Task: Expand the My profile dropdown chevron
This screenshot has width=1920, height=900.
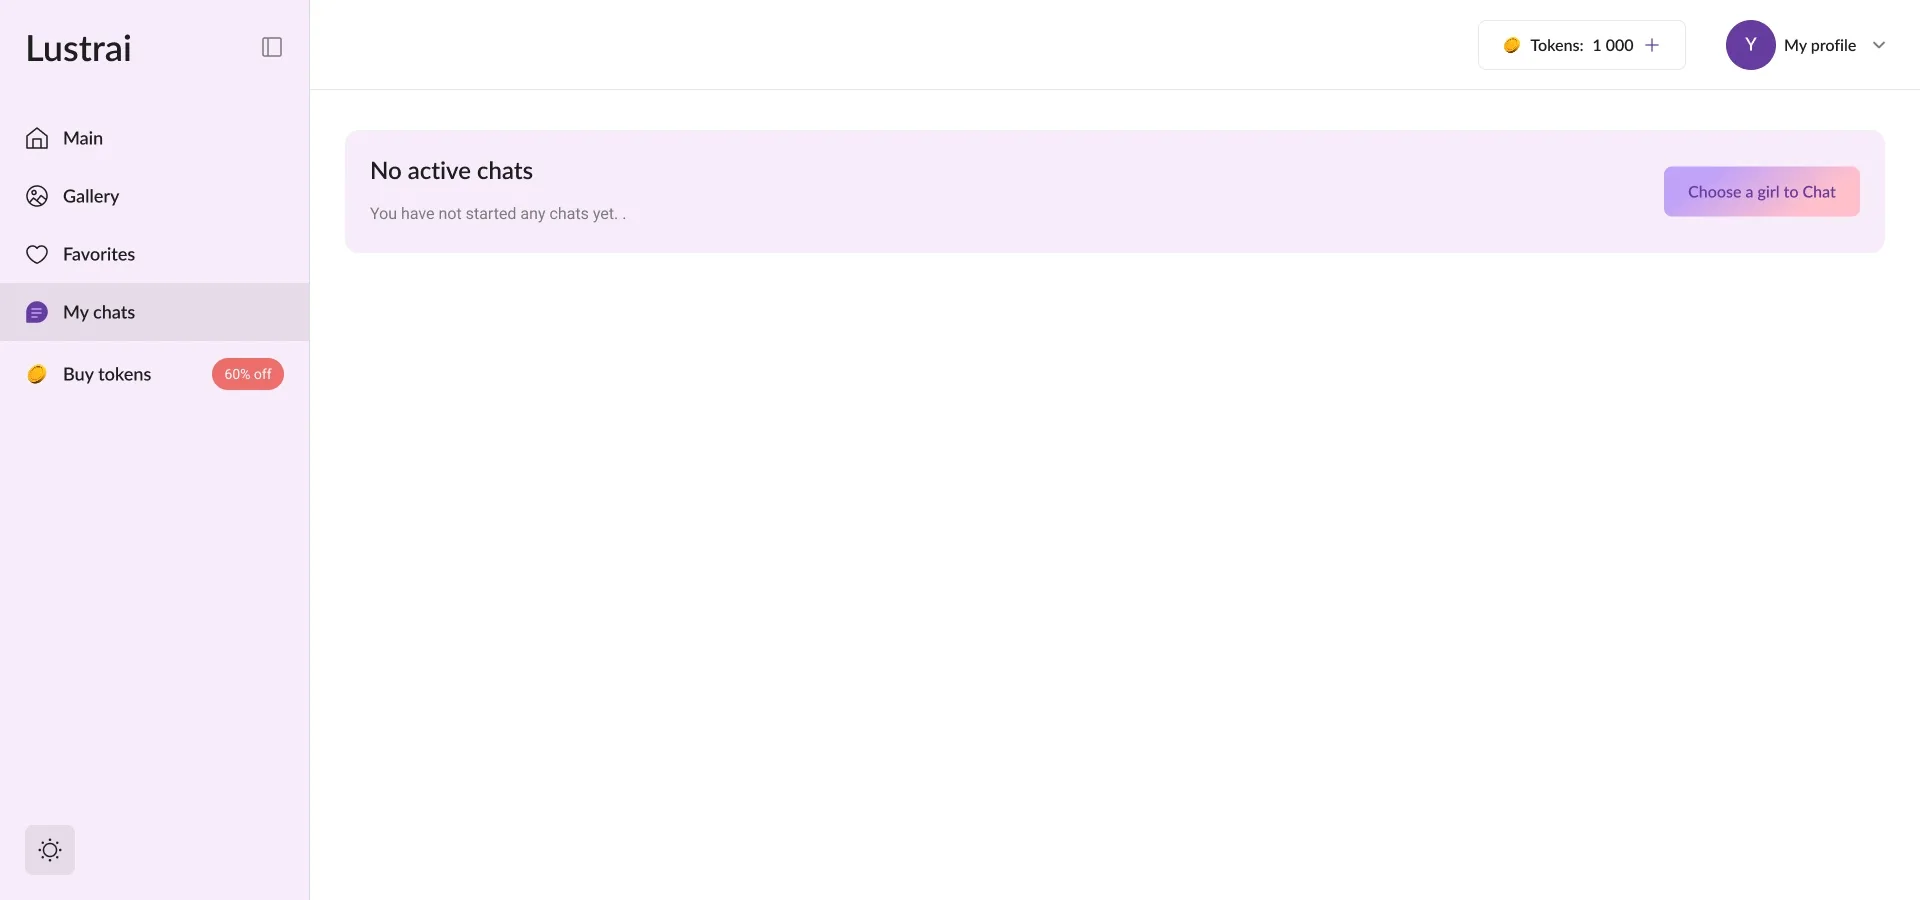Action: click(1879, 45)
